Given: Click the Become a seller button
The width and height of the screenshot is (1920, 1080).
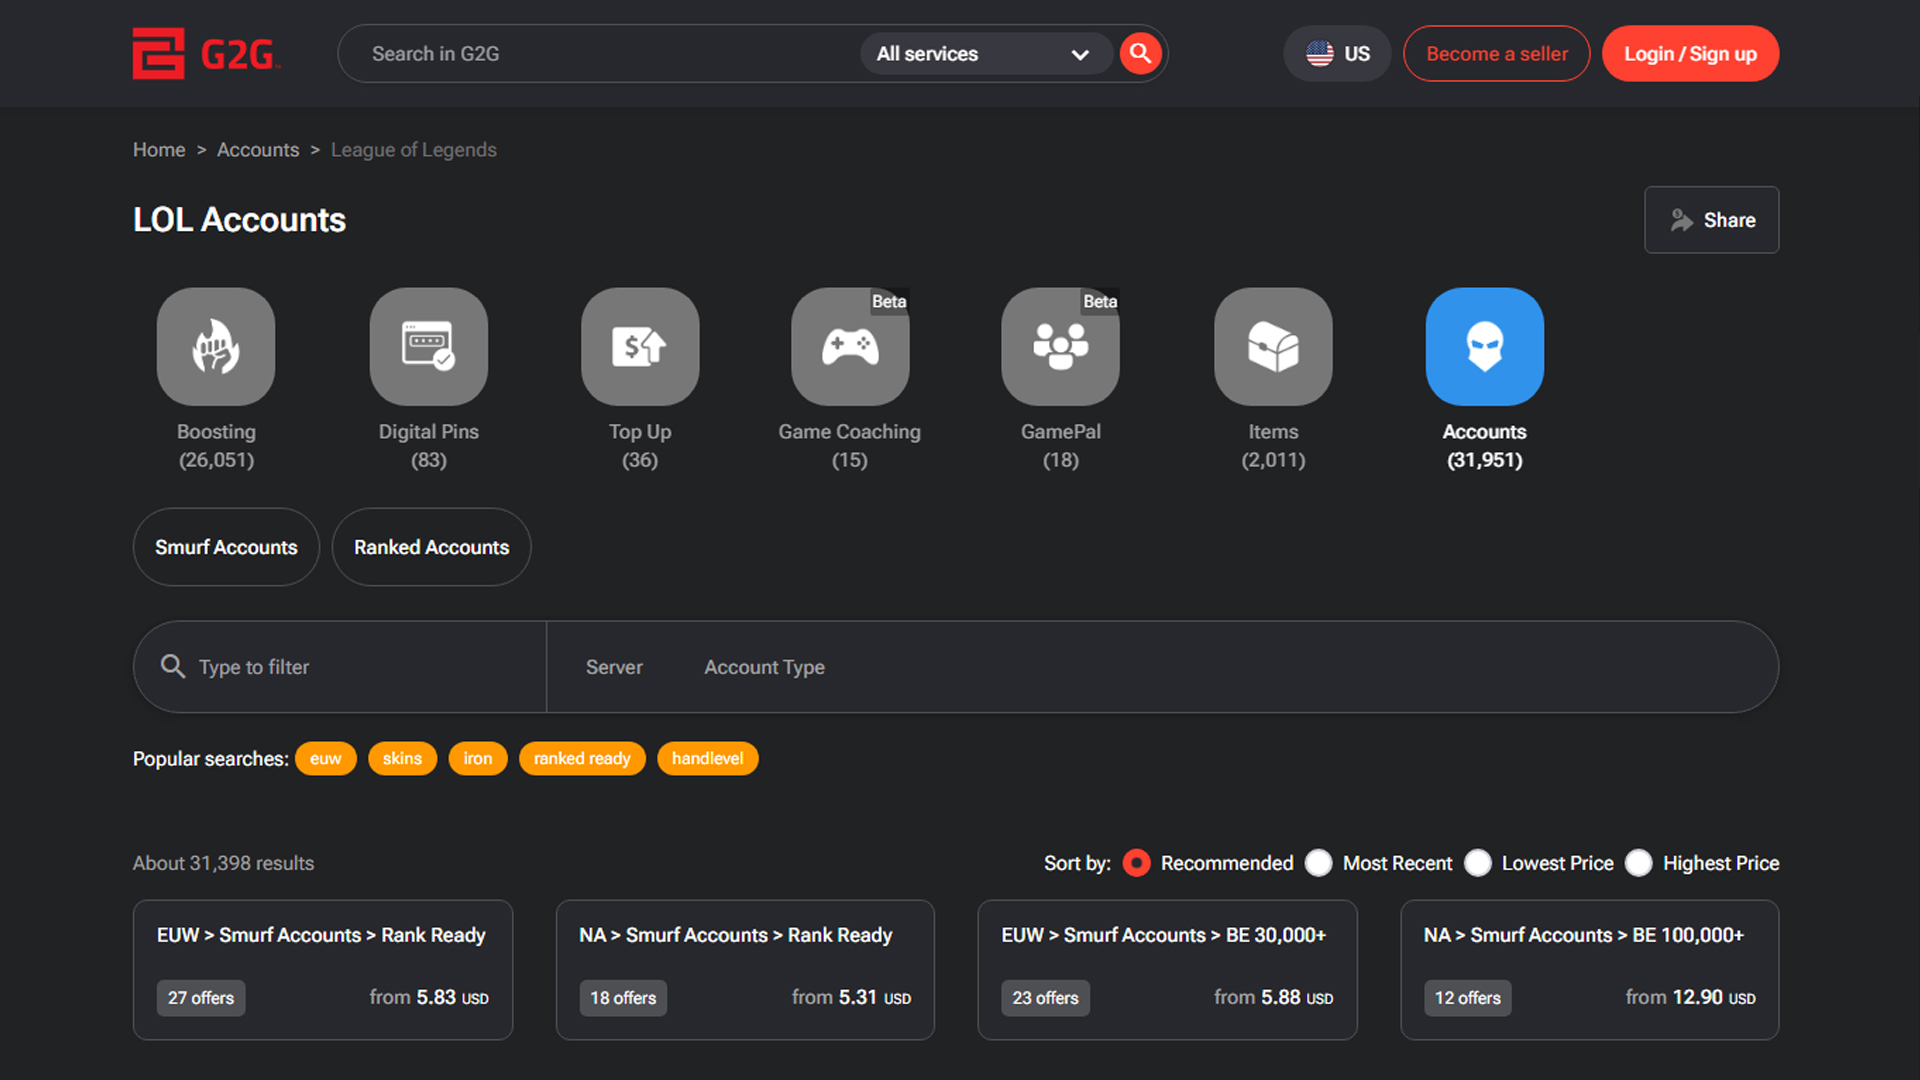Looking at the screenshot, I should tap(1496, 54).
